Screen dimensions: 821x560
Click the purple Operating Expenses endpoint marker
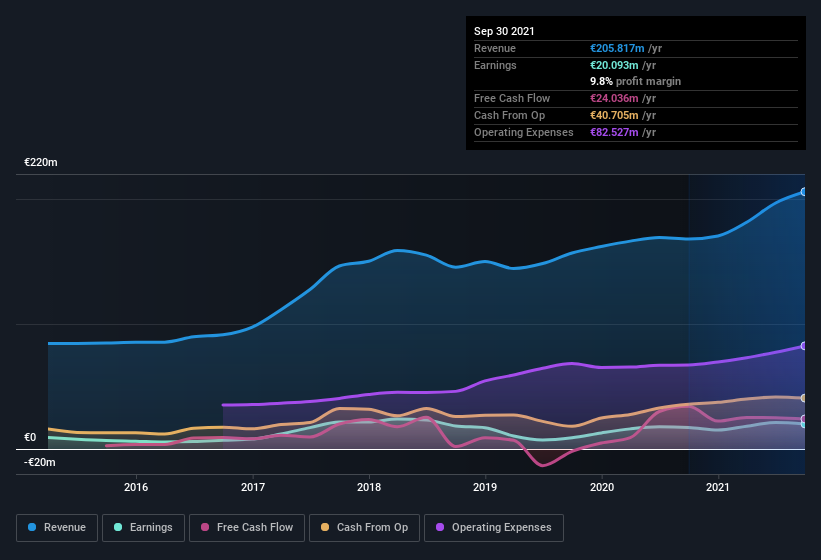804,346
